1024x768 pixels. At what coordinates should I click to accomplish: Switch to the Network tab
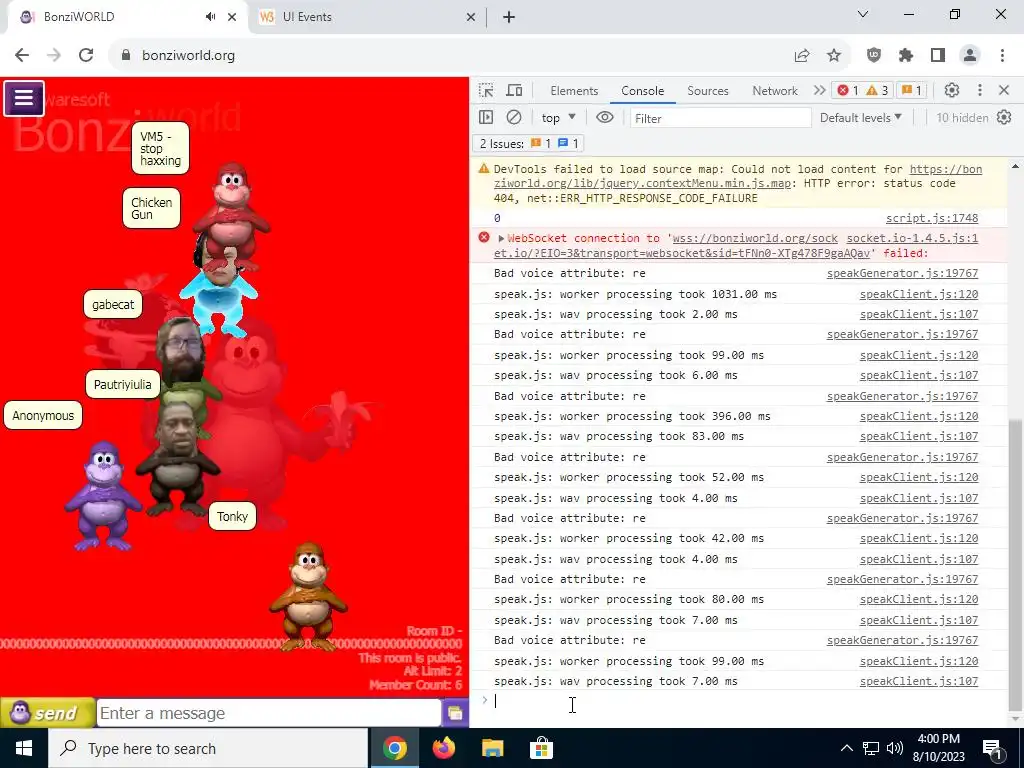[x=775, y=91]
